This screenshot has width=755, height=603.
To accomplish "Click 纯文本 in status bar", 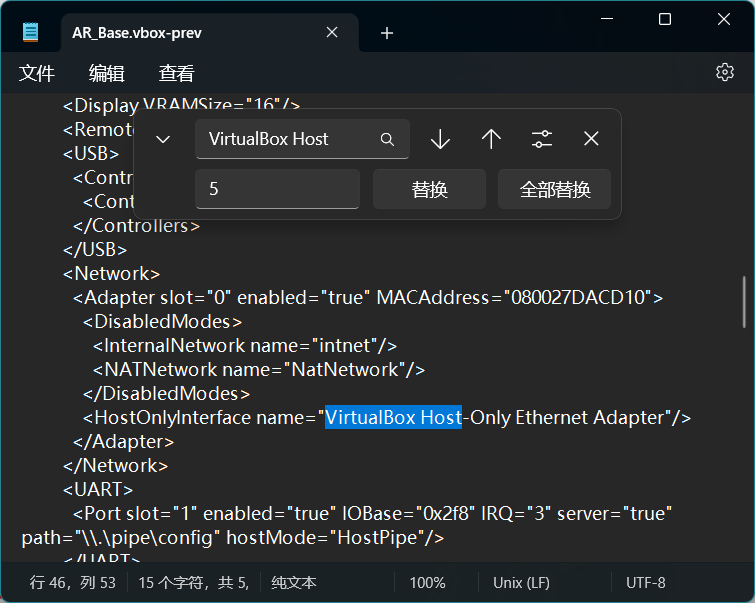I will (294, 583).
